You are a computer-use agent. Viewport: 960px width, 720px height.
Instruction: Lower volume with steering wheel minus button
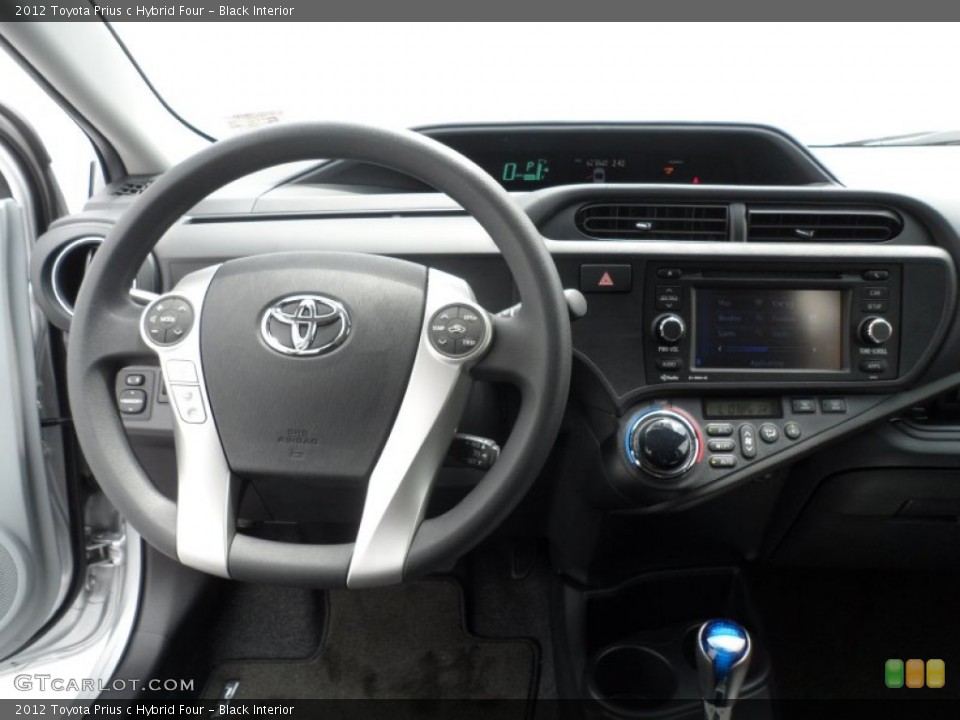154,331
